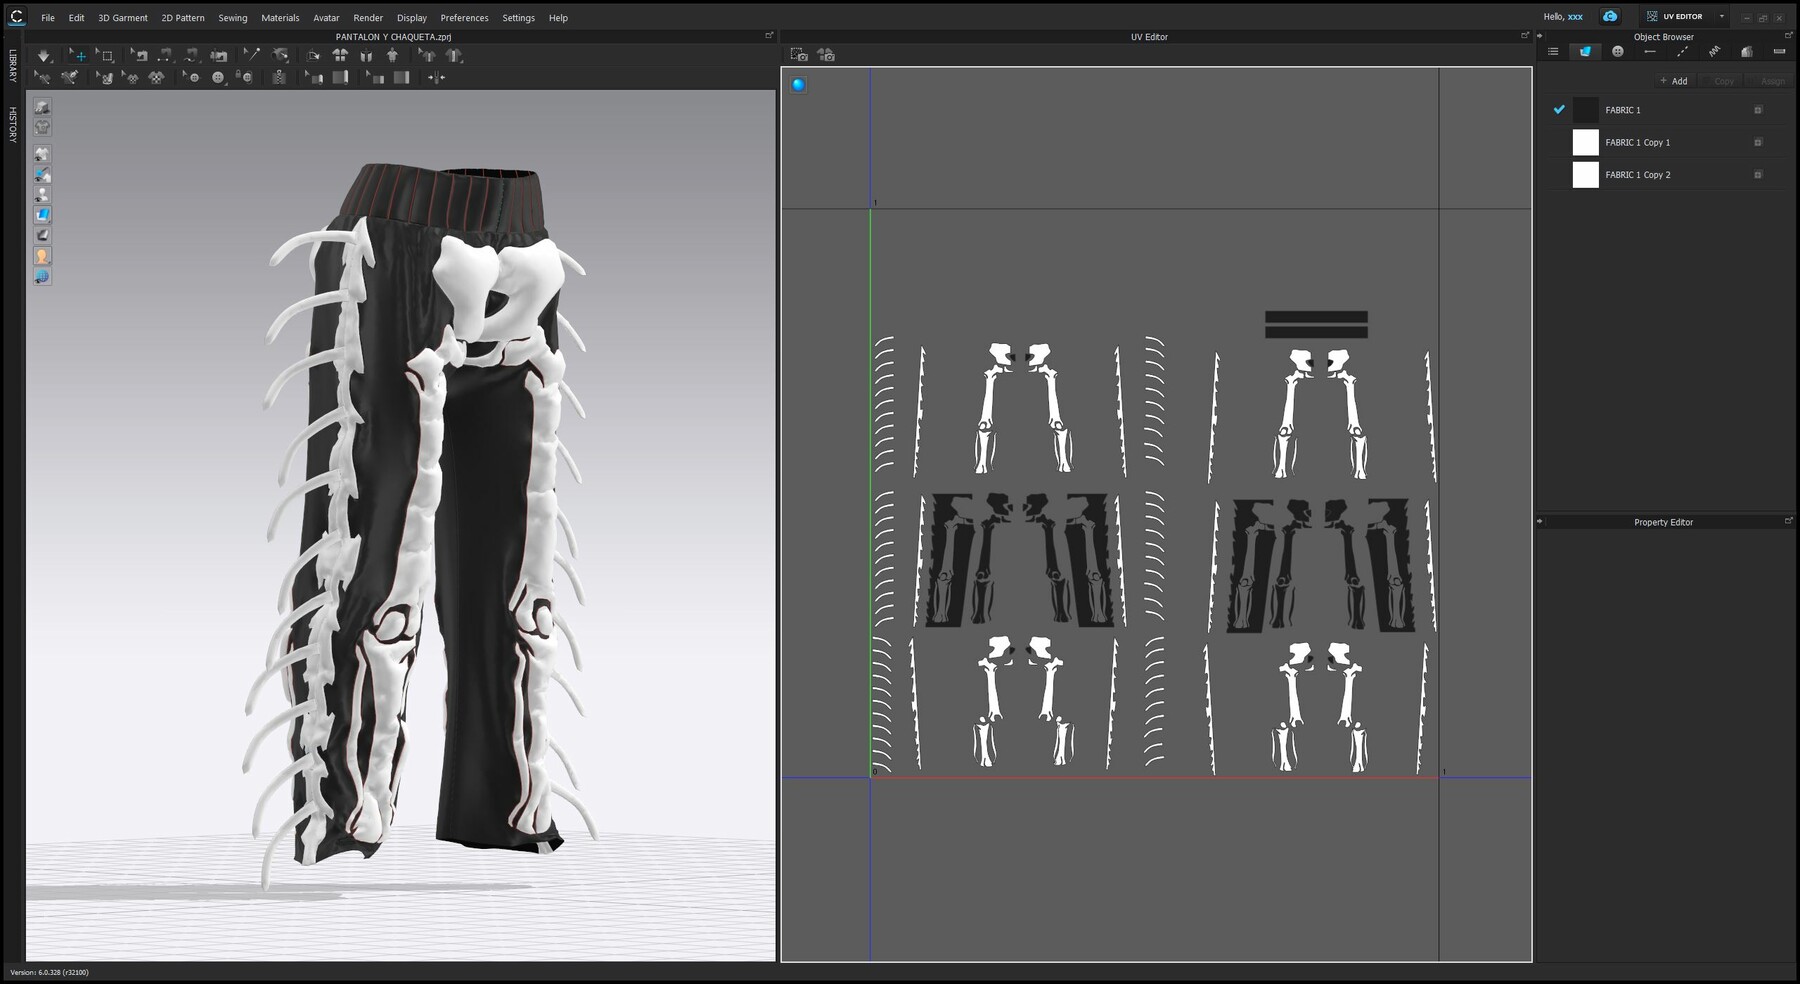The width and height of the screenshot is (1800, 984).
Task: Click the UV Editor dashed-frame snapshot icon
Action: [x=798, y=55]
